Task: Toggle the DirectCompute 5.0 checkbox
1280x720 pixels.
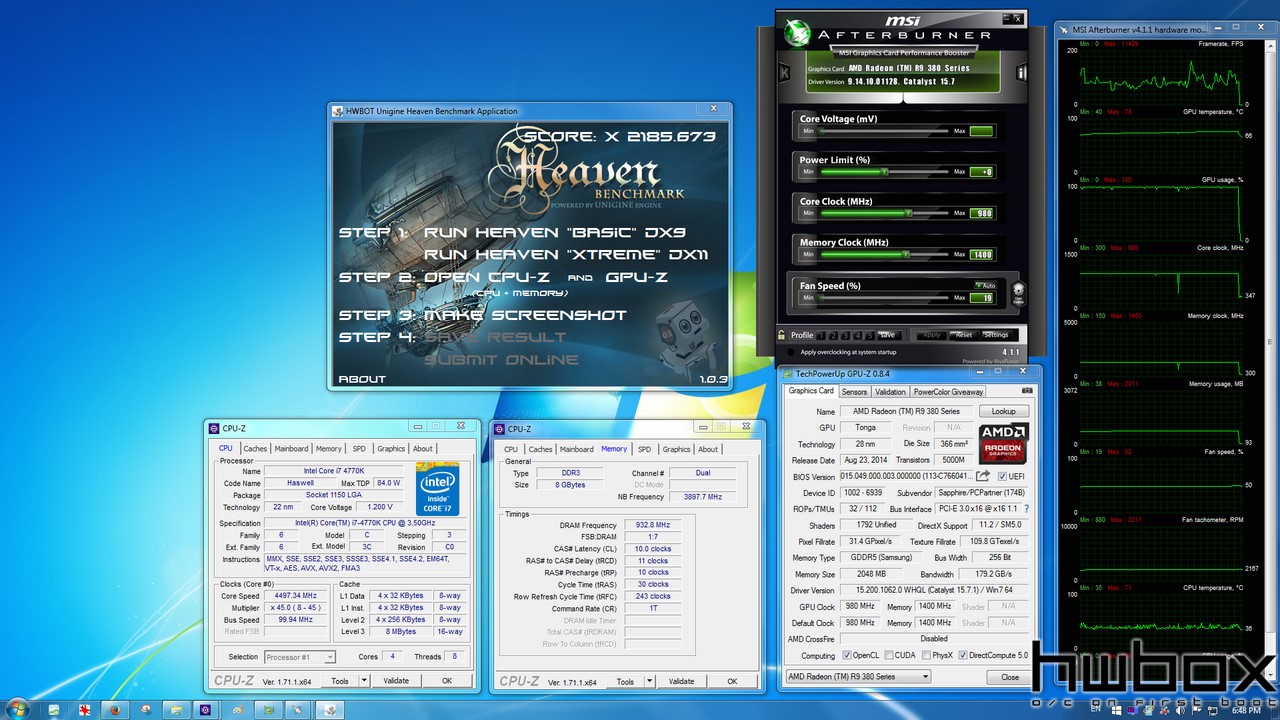Action: click(x=963, y=656)
